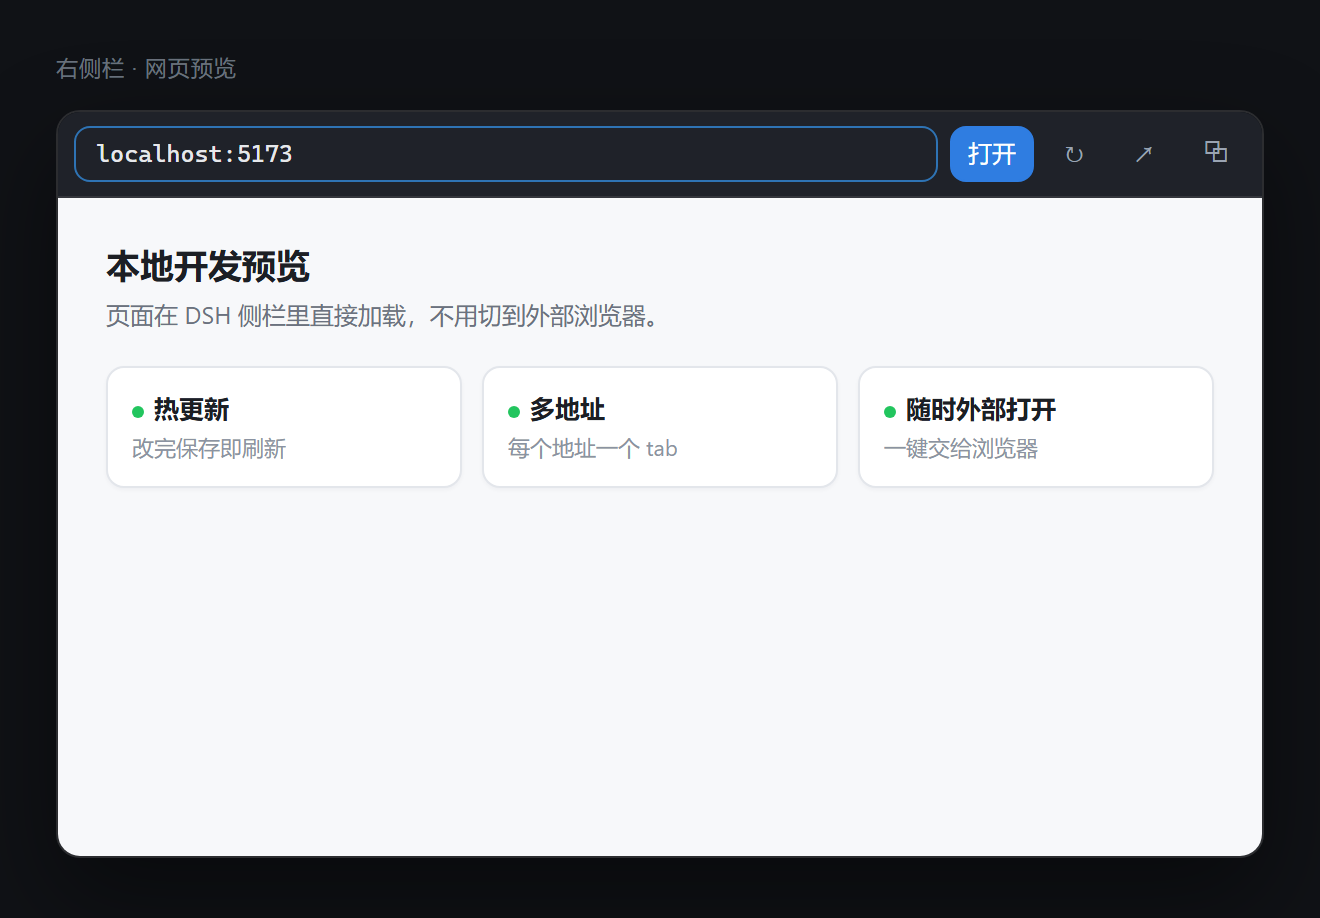The height and width of the screenshot is (918, 1320).
Task: Click the text 每个地址一个 tab
Action: pyautogui.click(x=593, y=449)
